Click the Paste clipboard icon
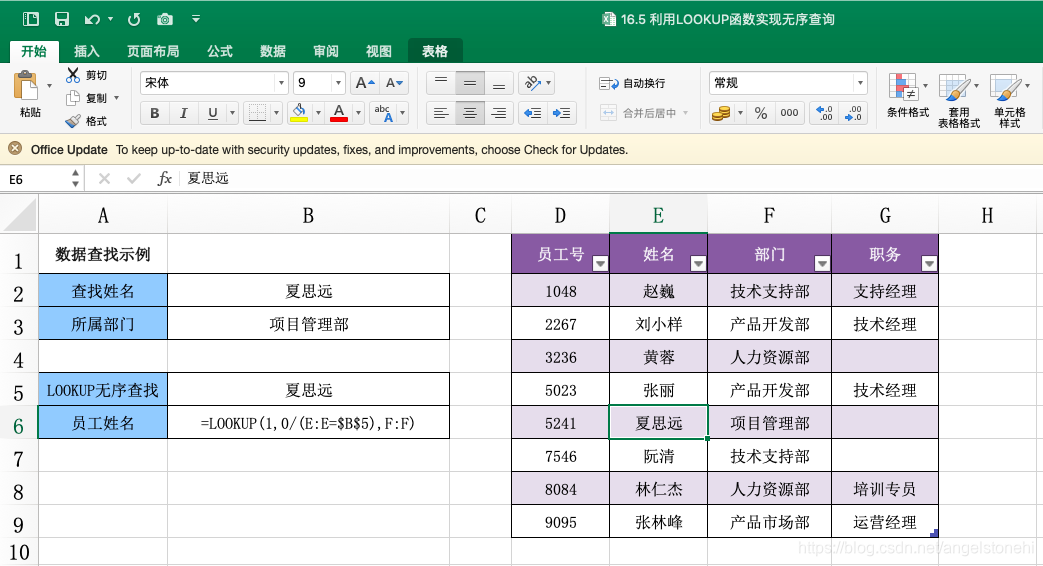The width and height of the screenshot is (1043, 566). tap(26, 86)
